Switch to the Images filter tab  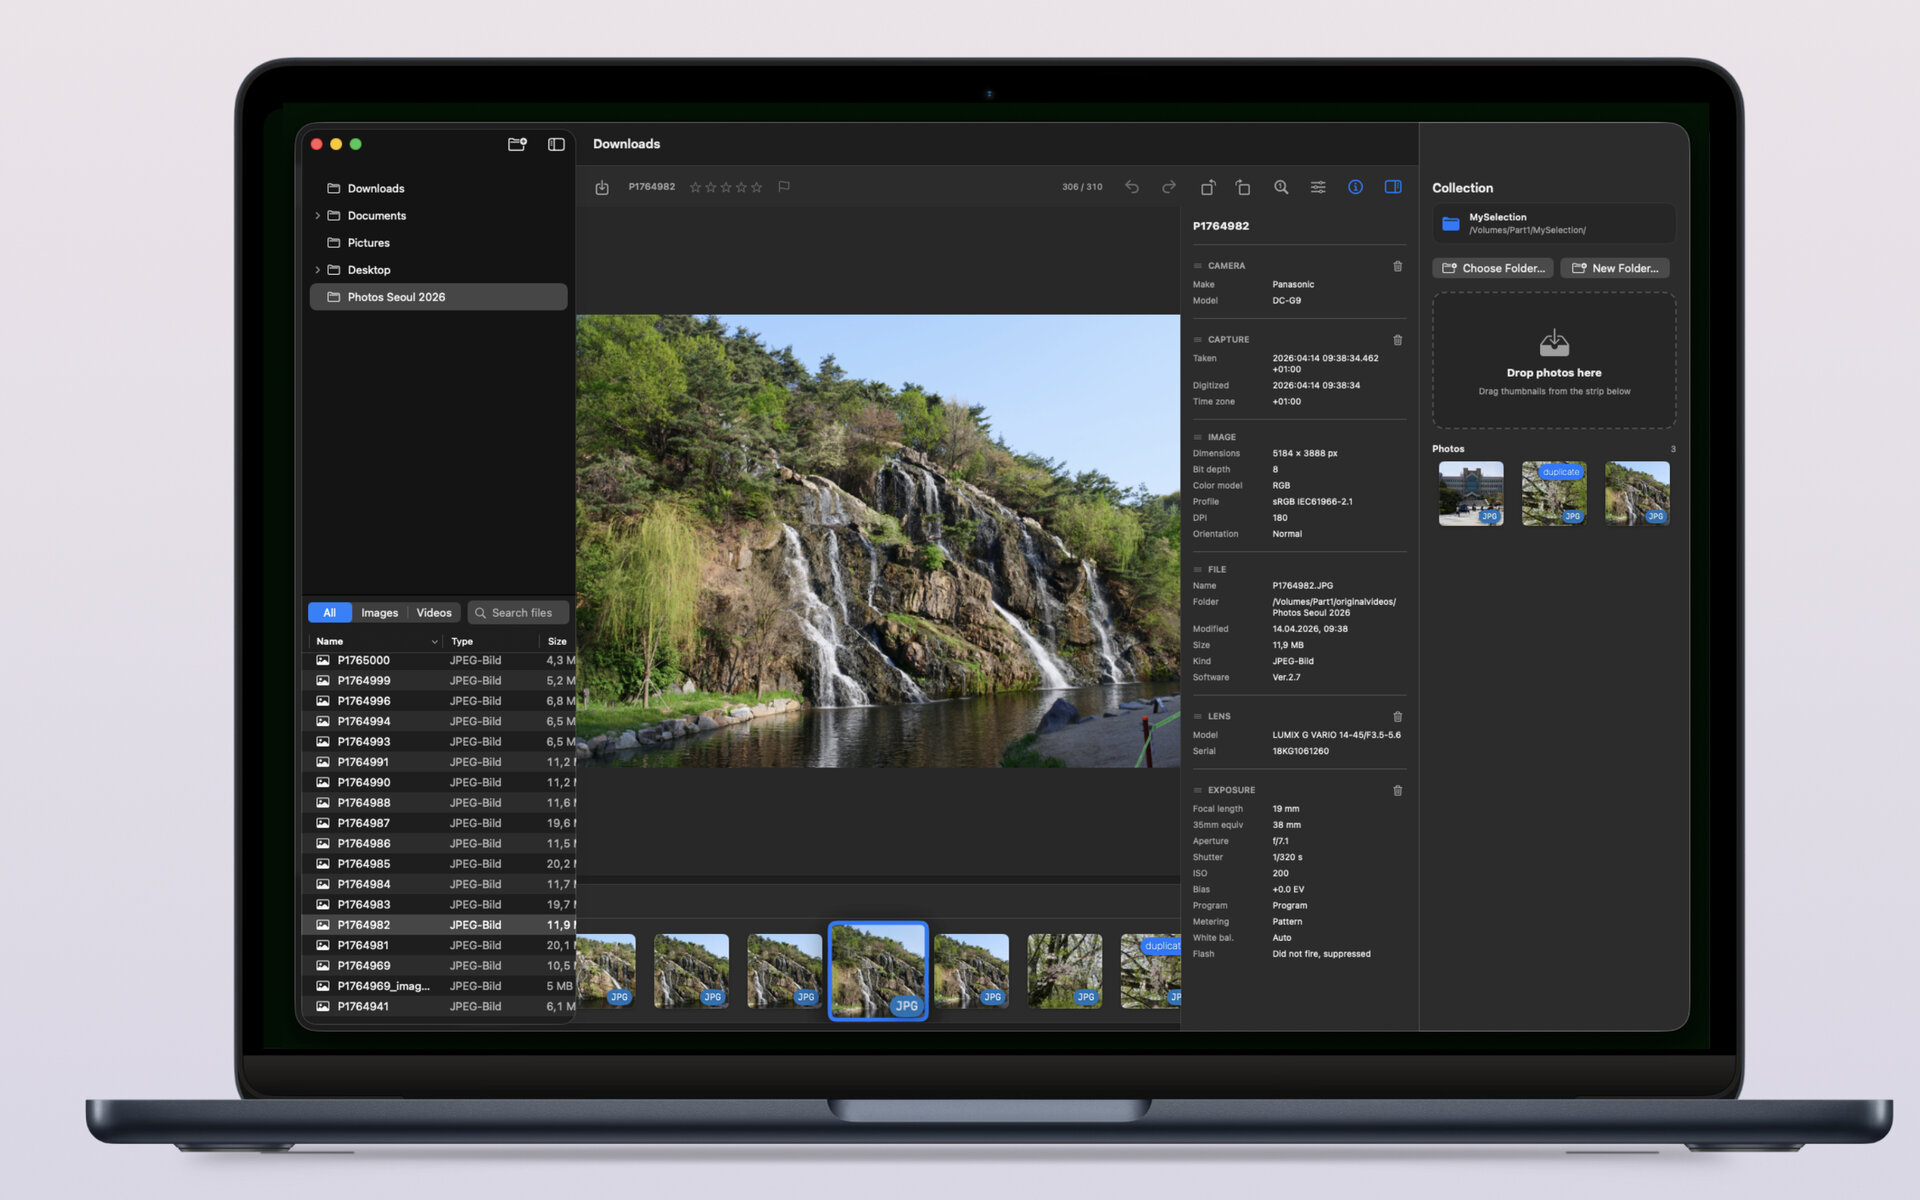pos(380,613)
